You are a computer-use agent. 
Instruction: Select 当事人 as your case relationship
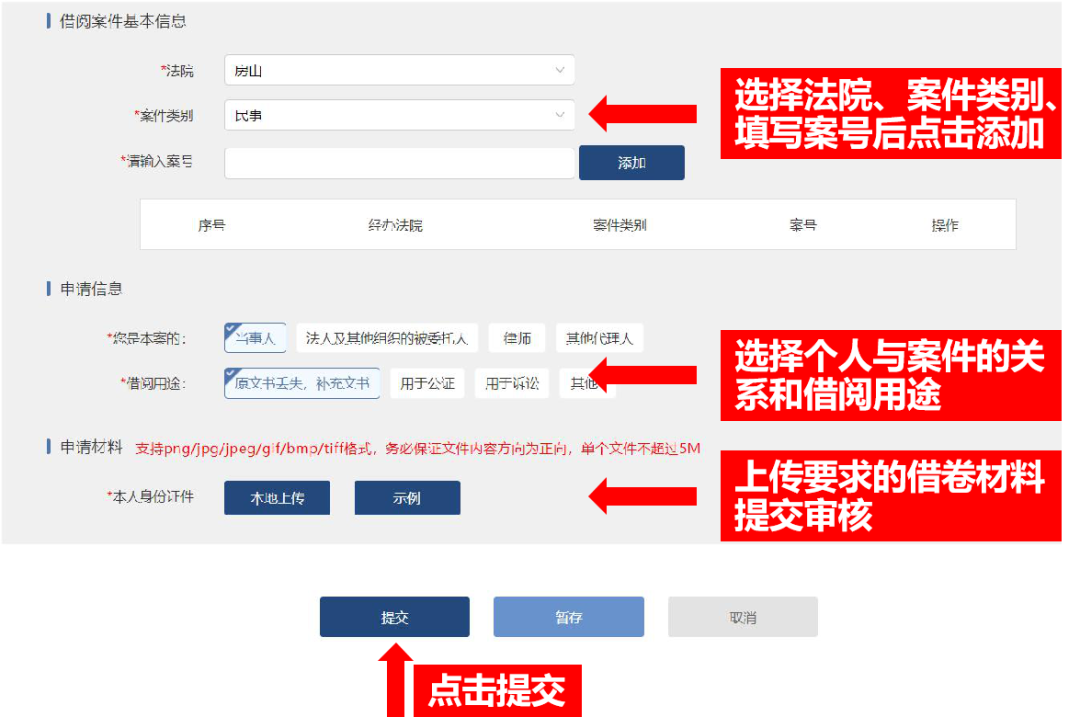pos(254,338)
